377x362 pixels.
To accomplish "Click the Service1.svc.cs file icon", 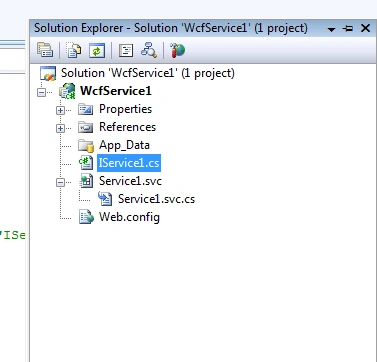I will [x=105, y=199].
